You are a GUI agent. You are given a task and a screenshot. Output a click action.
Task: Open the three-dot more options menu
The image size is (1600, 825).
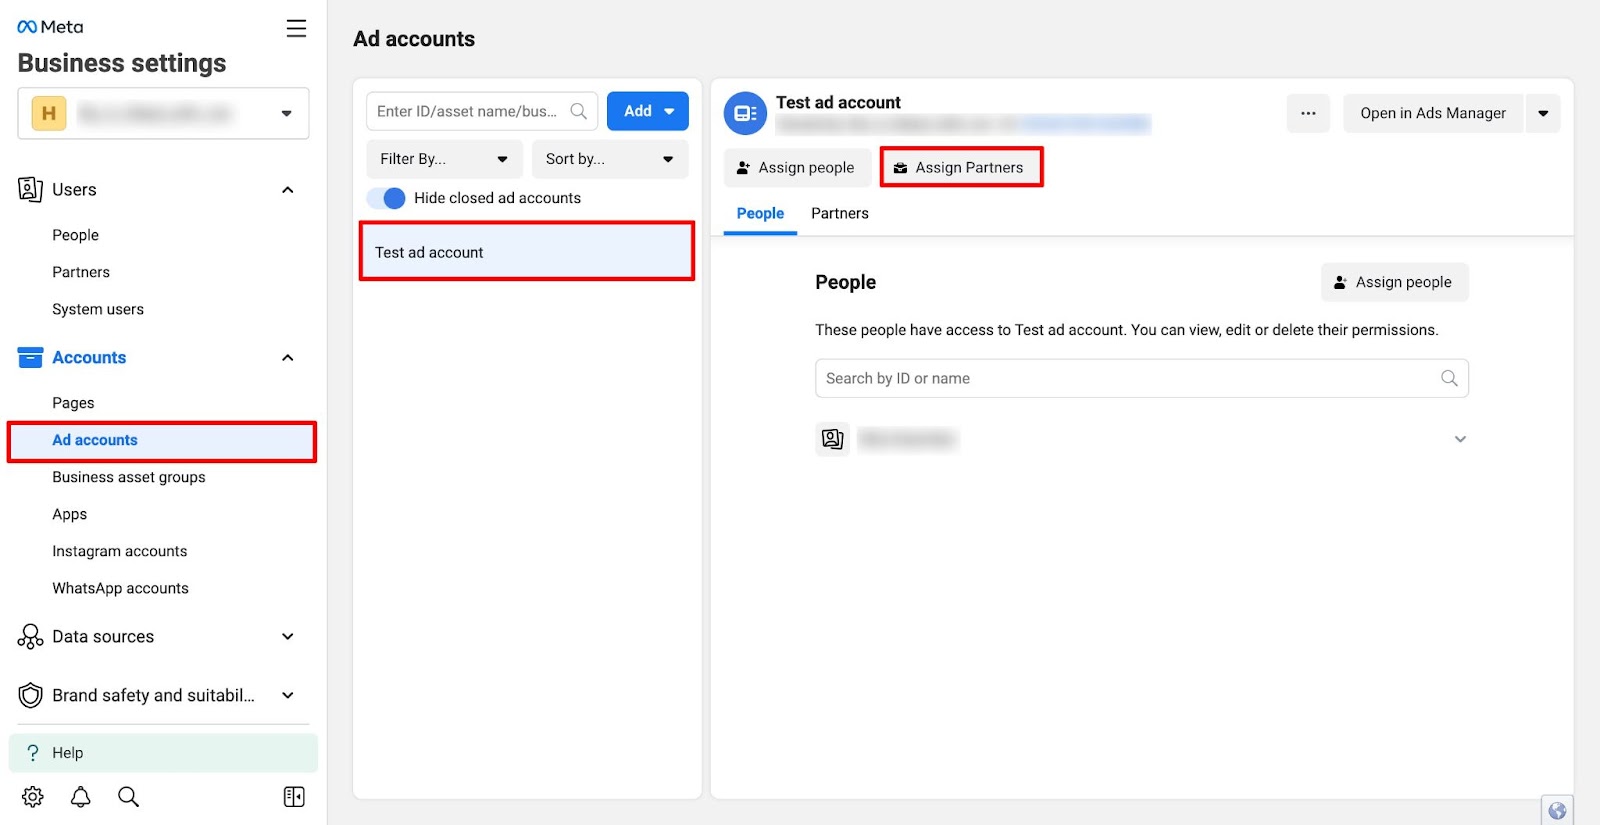1308,113
